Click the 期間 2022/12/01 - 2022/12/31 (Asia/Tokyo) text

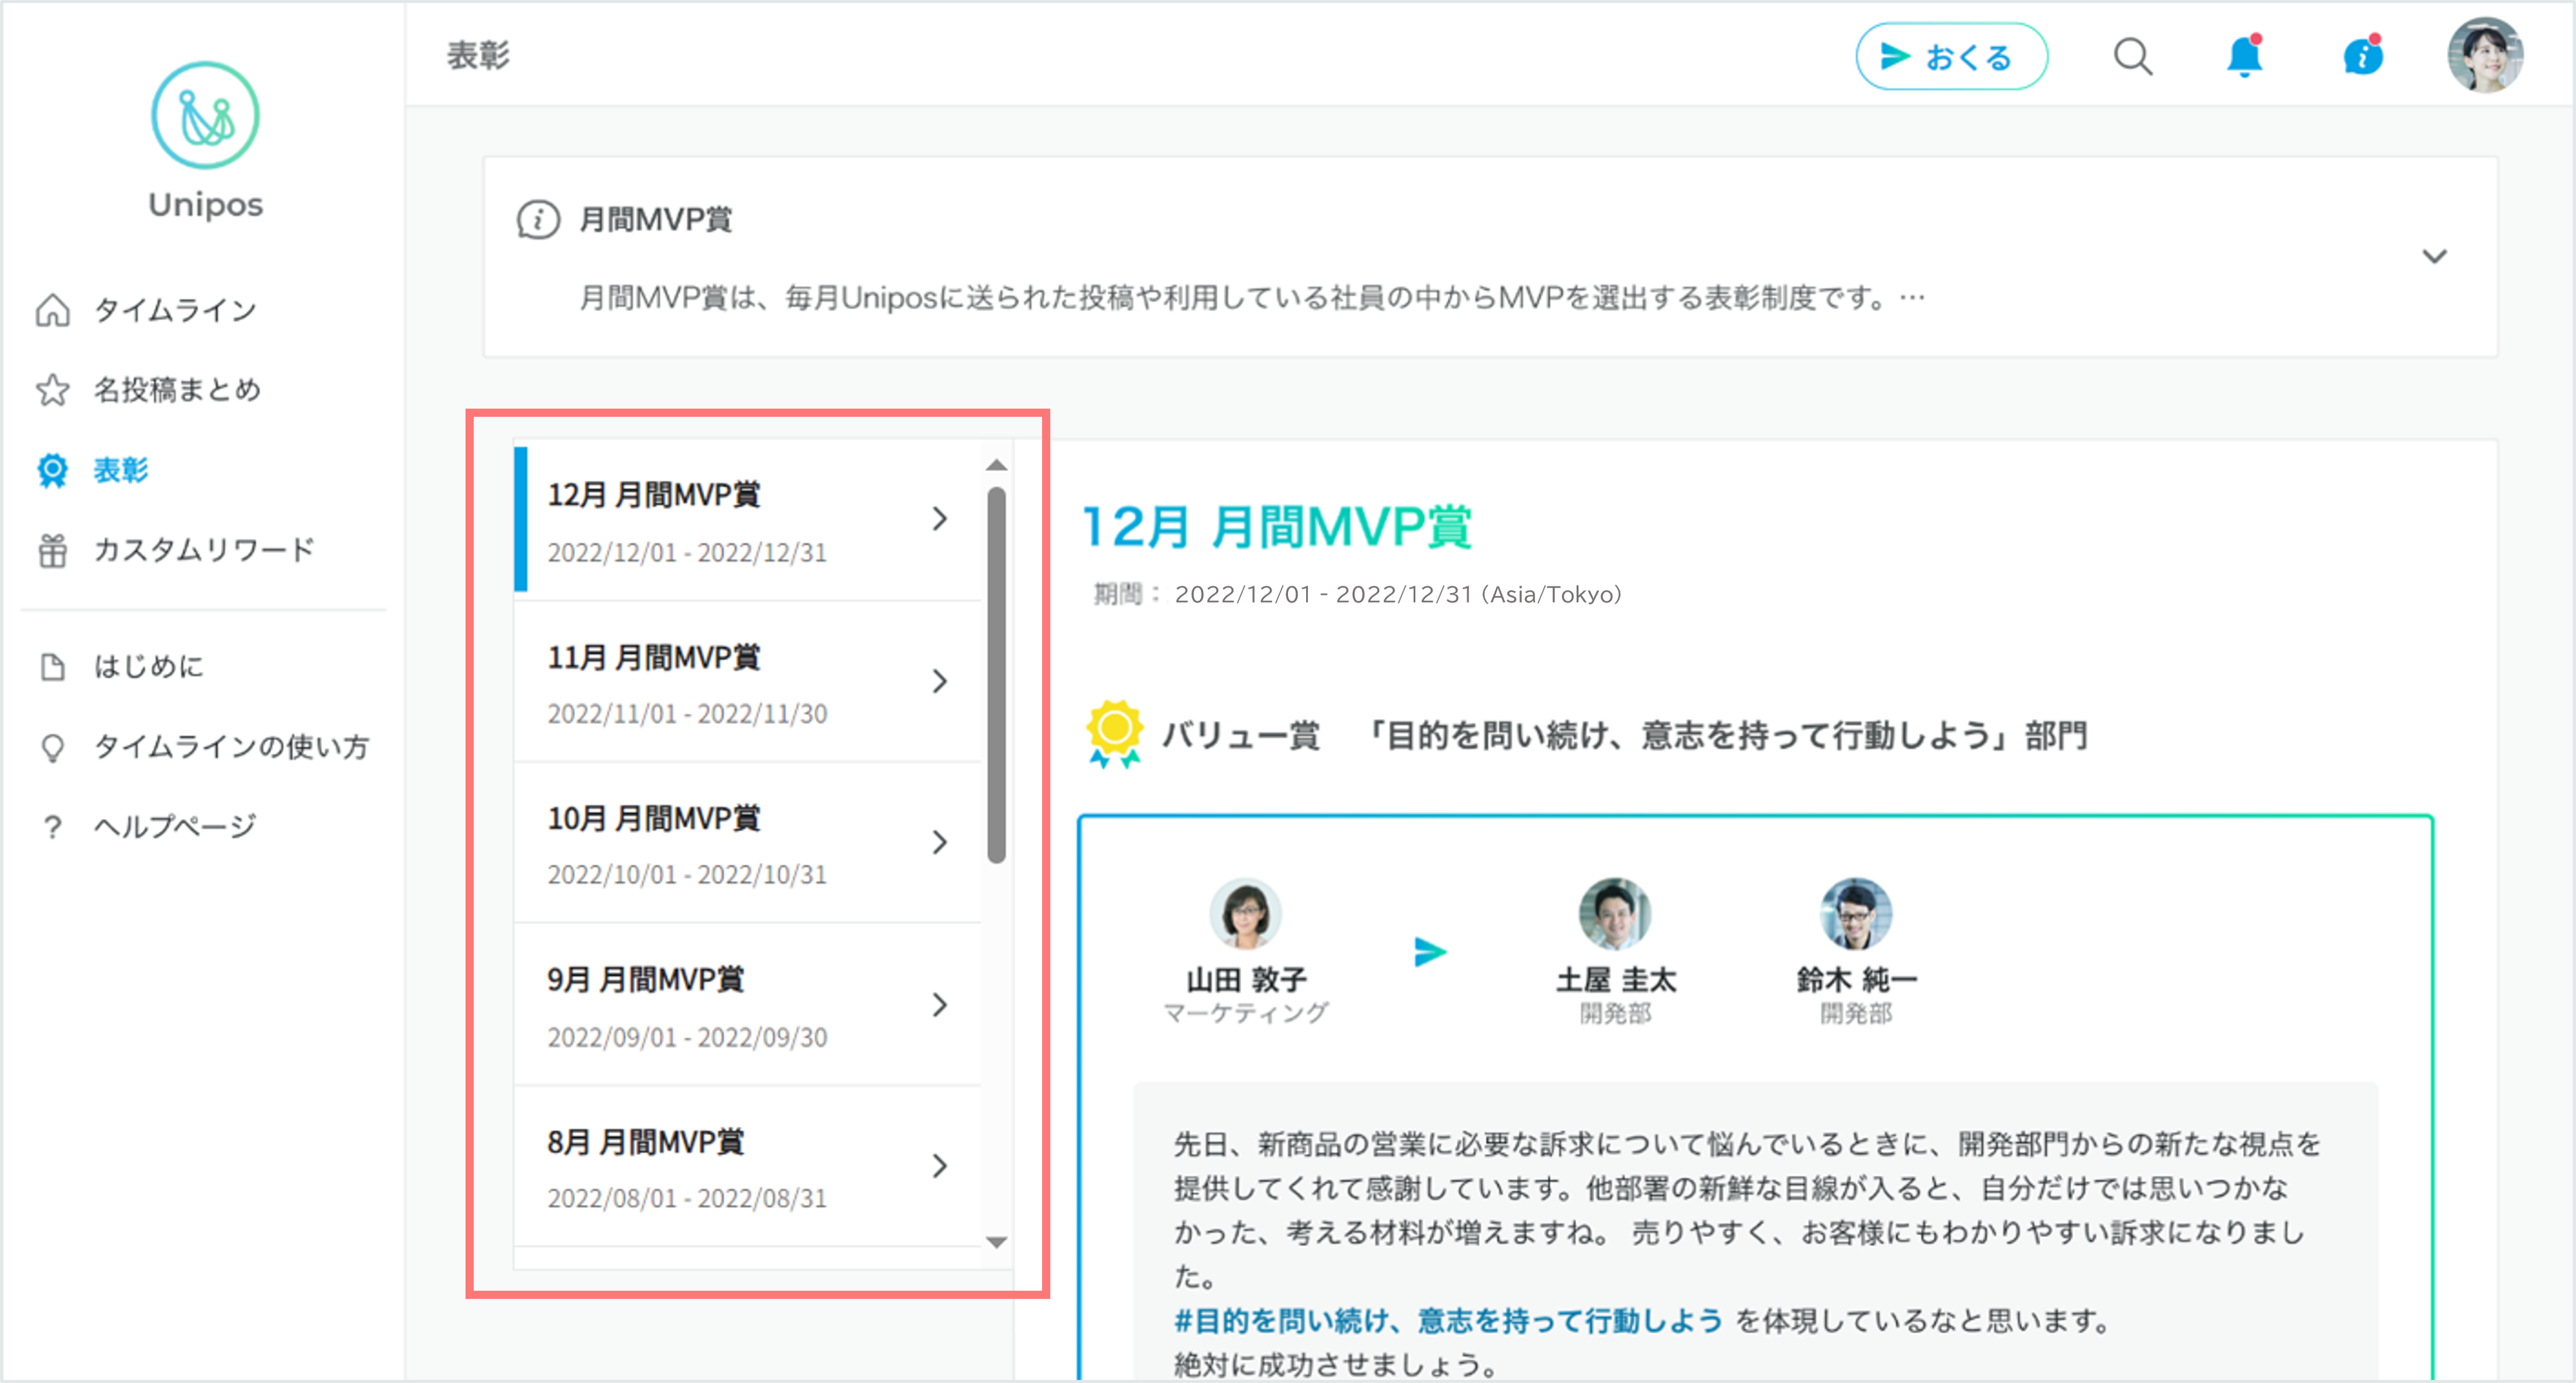(x=1357, y=595)
